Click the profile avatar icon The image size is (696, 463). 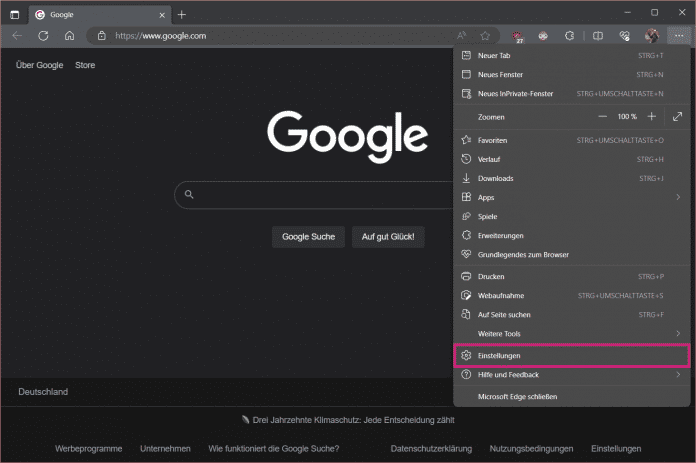(x=652, y=35)
